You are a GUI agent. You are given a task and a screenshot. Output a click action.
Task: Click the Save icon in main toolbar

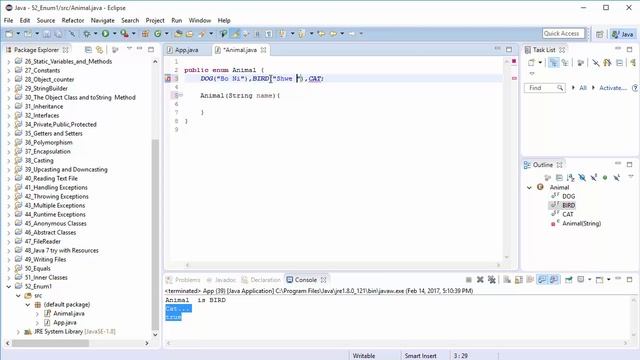pyautogui.click(x=47, y=33)
